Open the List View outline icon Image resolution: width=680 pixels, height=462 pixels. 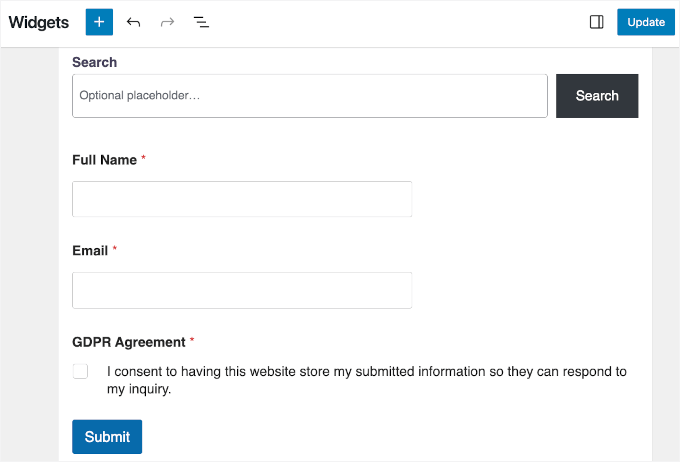201,22
